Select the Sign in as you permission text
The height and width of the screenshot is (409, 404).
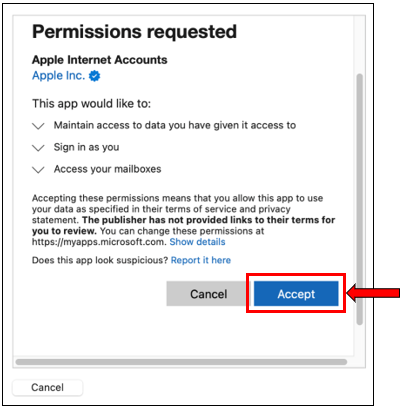click(x=86, y=147)
